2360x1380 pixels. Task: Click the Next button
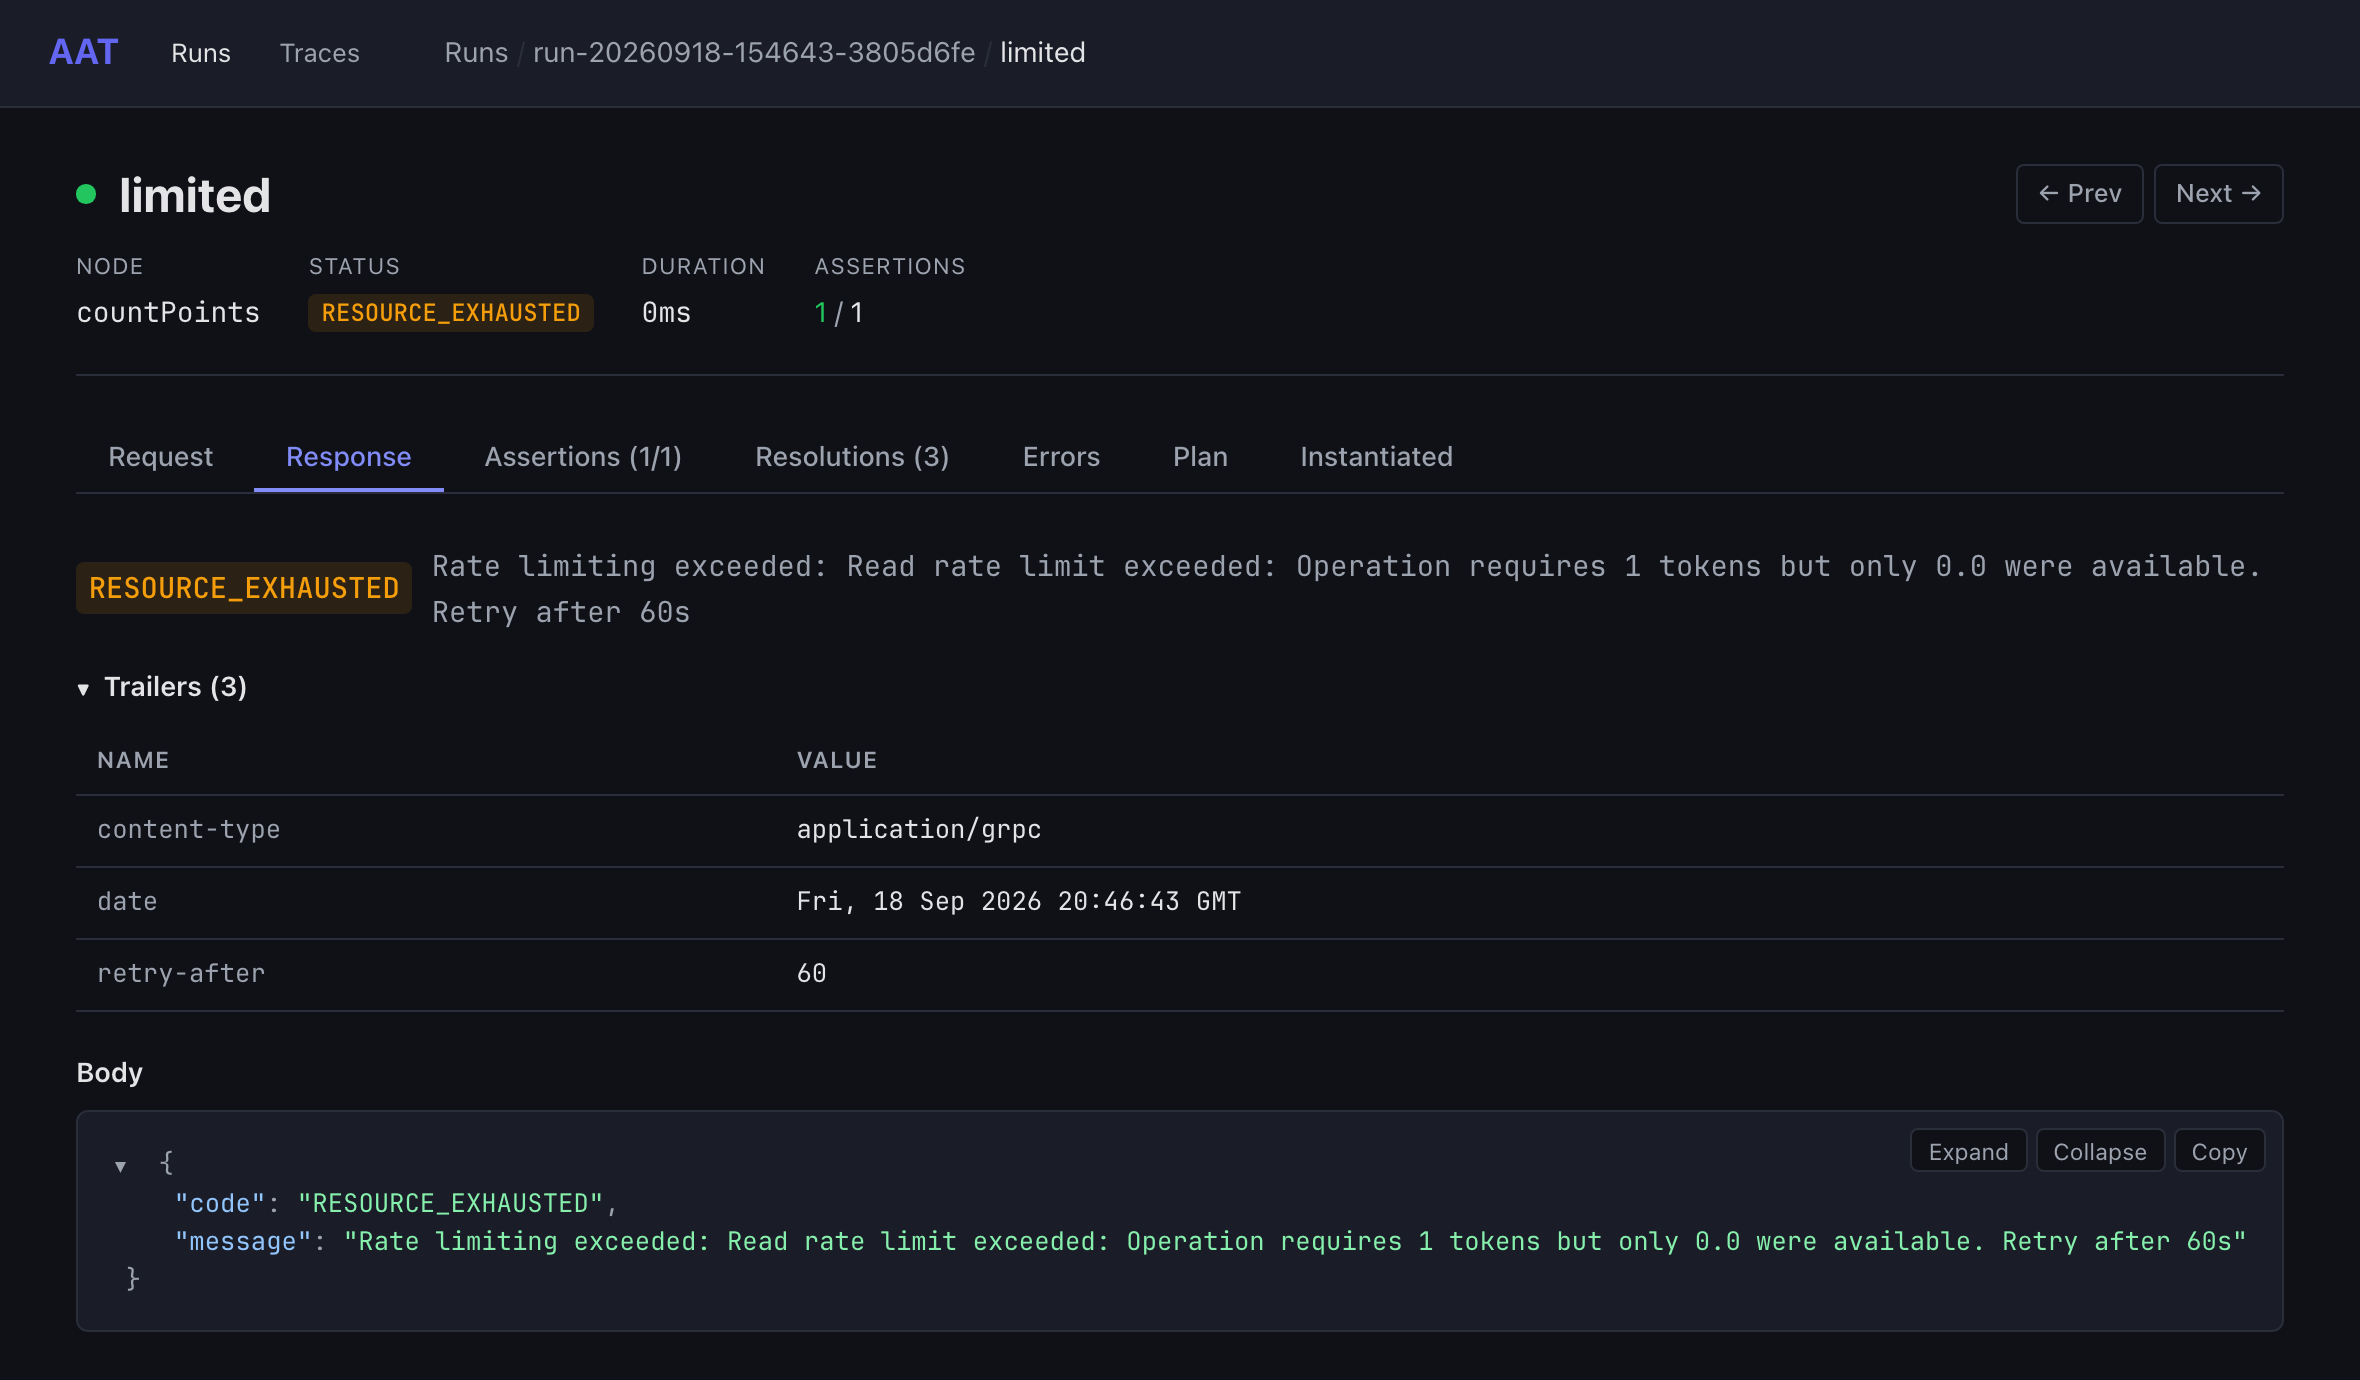[x=2218, y=194]
